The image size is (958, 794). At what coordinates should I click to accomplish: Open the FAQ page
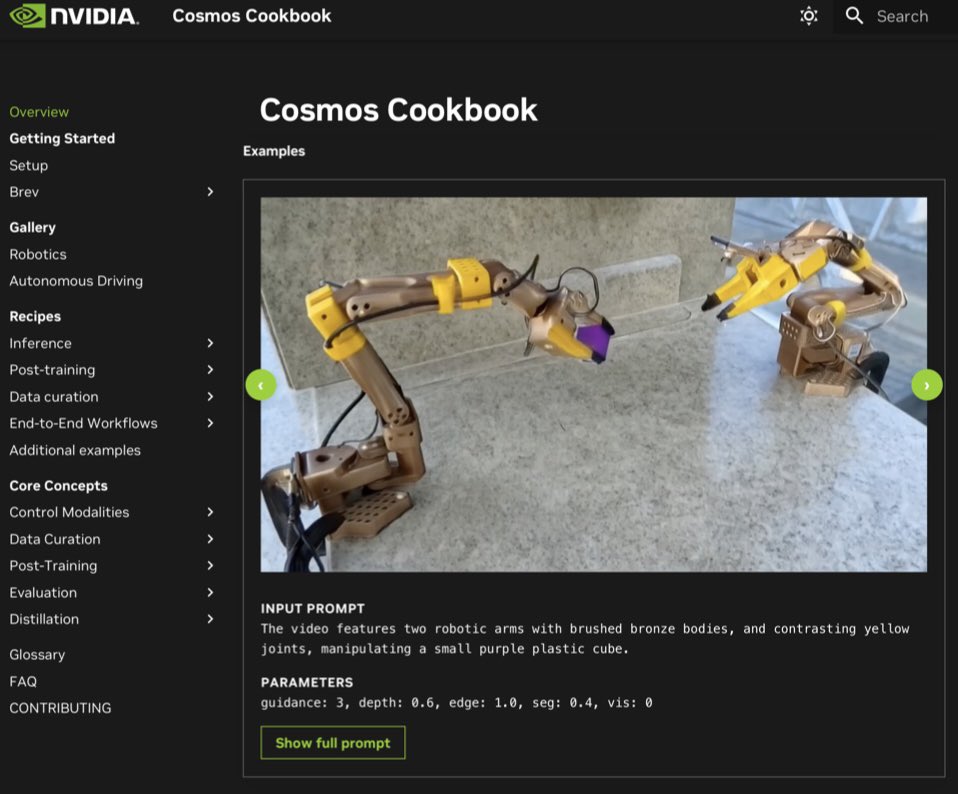23,682
